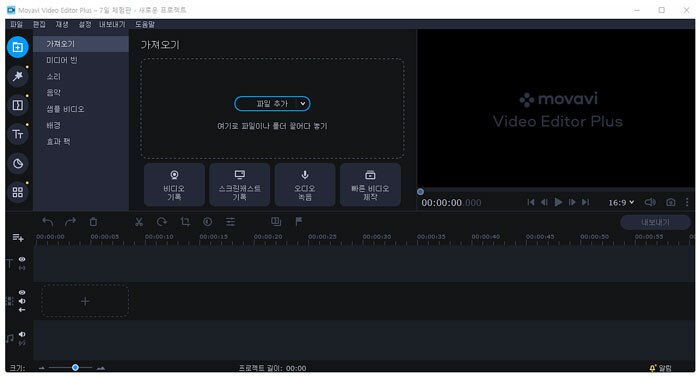The image size is (700, 377).
Task: Open the 내보내기 menu in menu bar
Action: pos(112,24)
